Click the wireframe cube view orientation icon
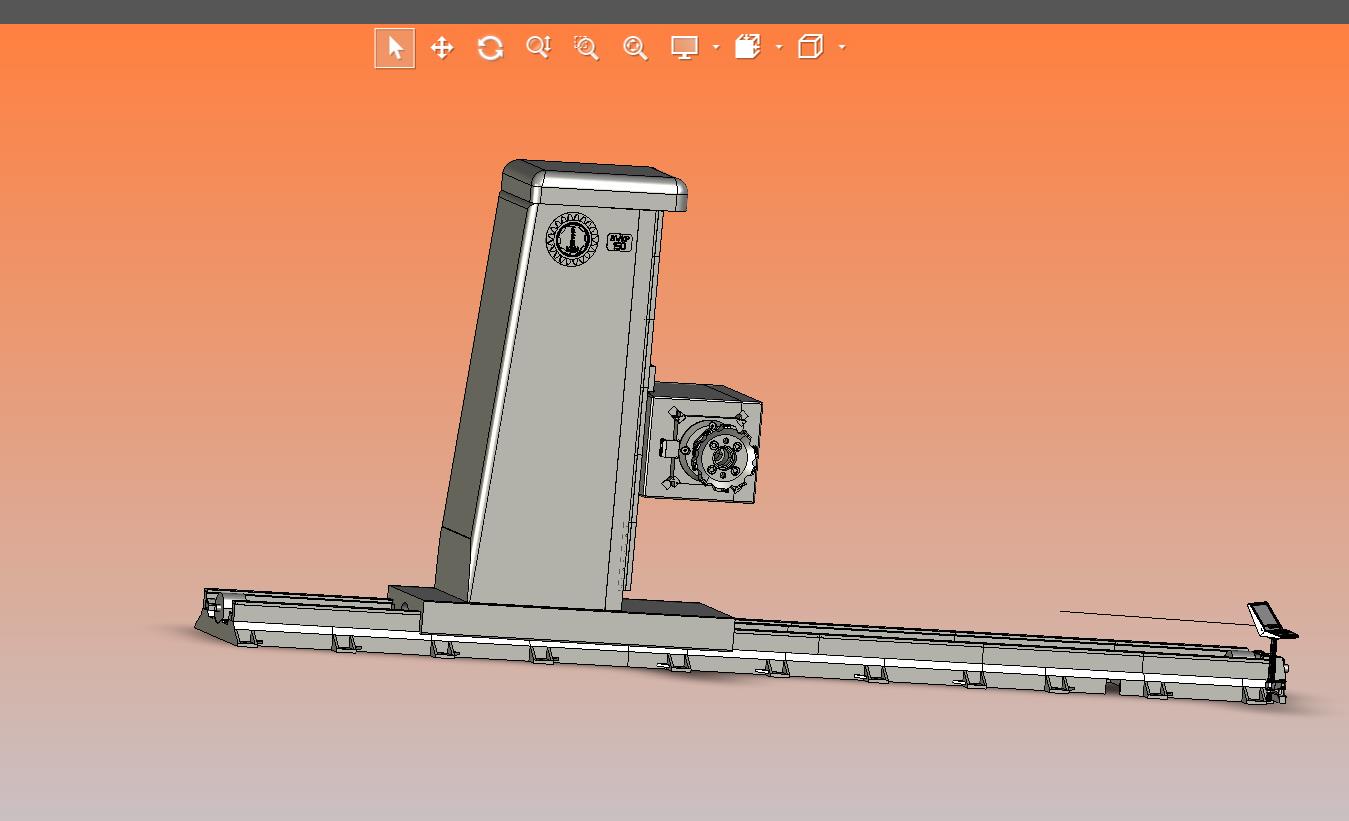This screenshot has height=821, width=1349. [x=811, y=47]
